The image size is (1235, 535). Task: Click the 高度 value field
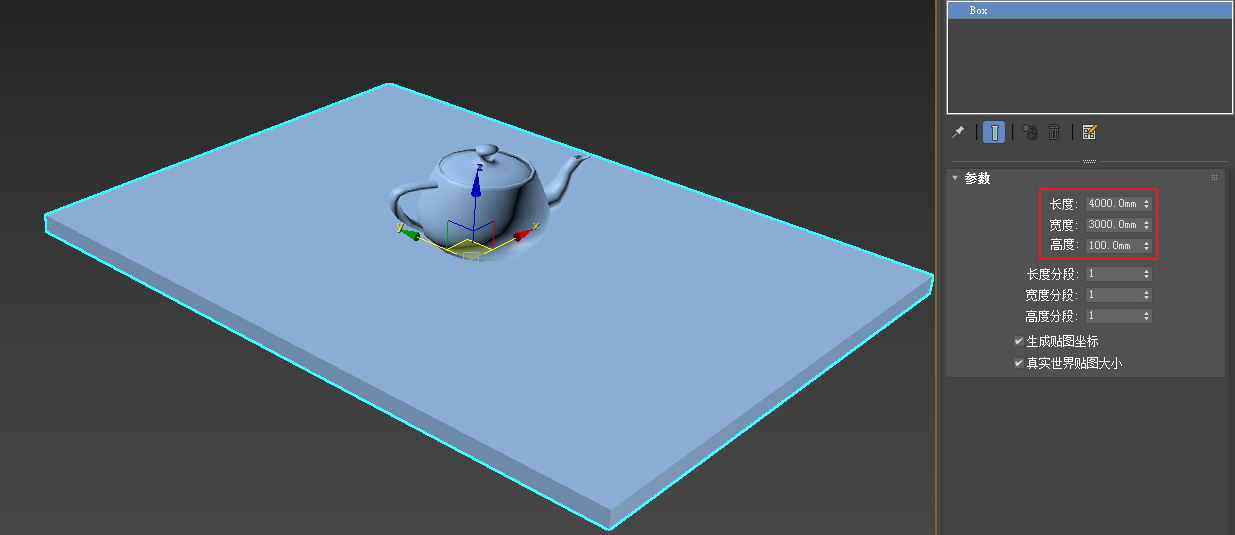click(x=1112, y=246)
